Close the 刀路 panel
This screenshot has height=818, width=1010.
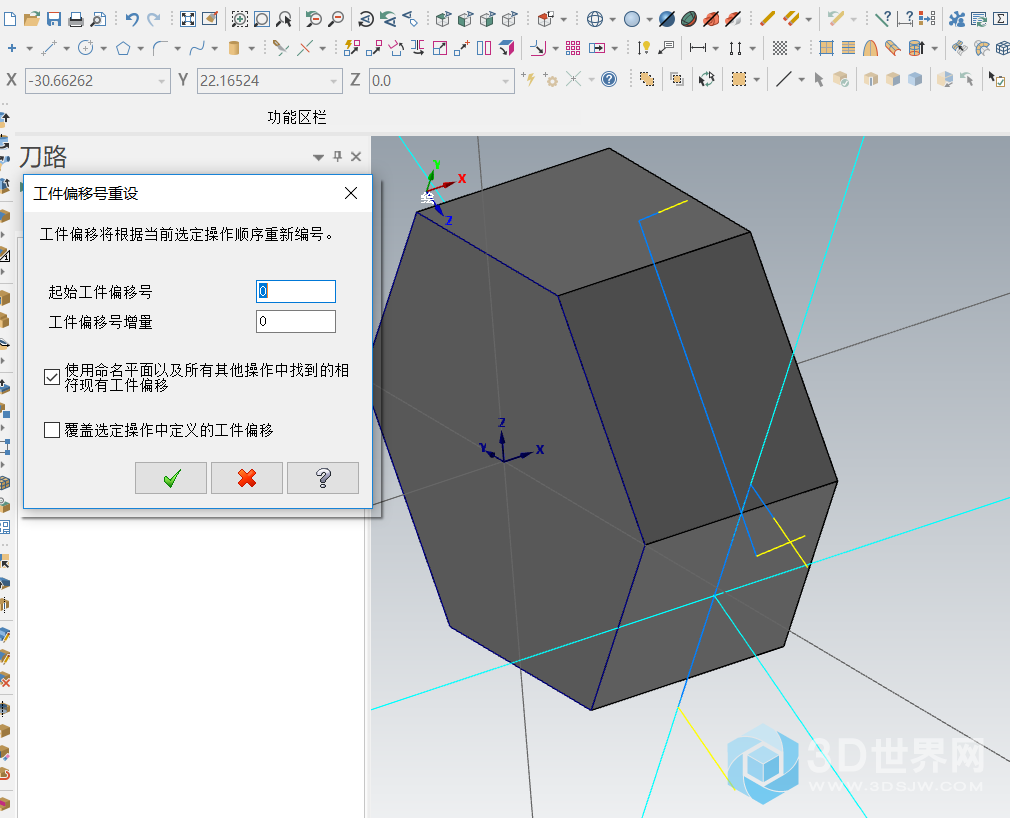coord(356,157)
